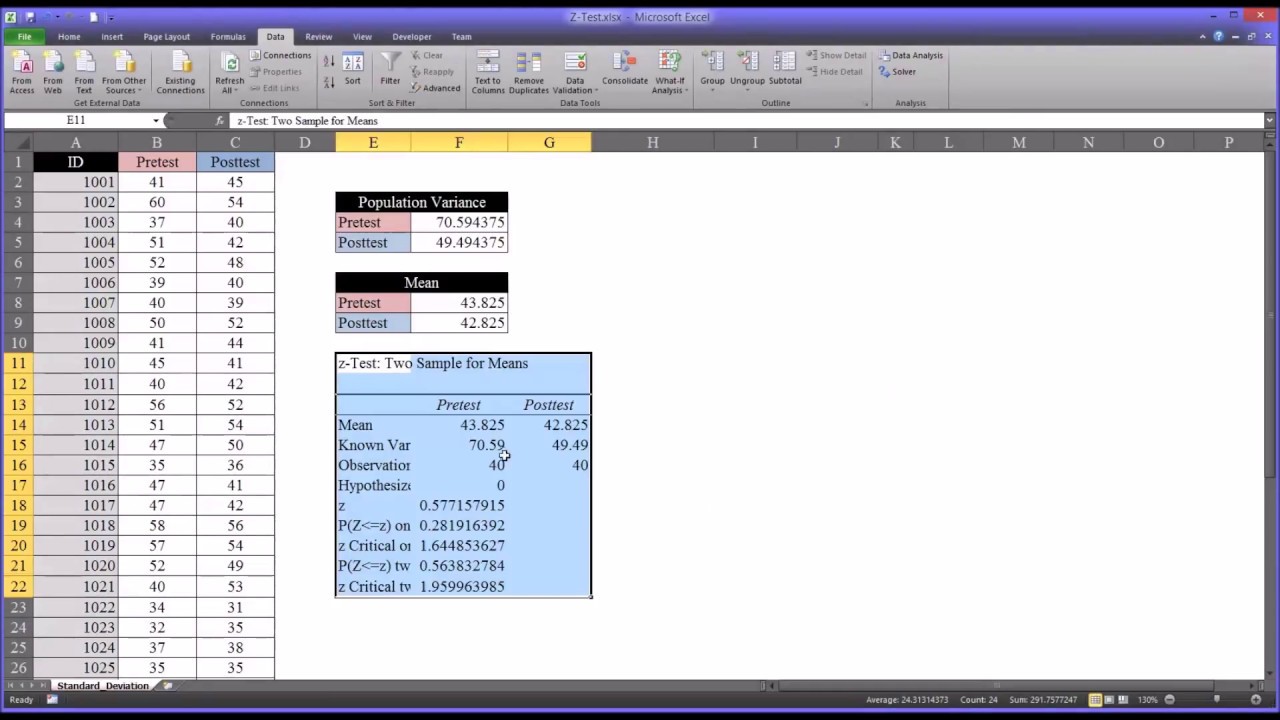Launch the Data Analysis tool
The image size is (1280, 720).
(x=910, y=56)
